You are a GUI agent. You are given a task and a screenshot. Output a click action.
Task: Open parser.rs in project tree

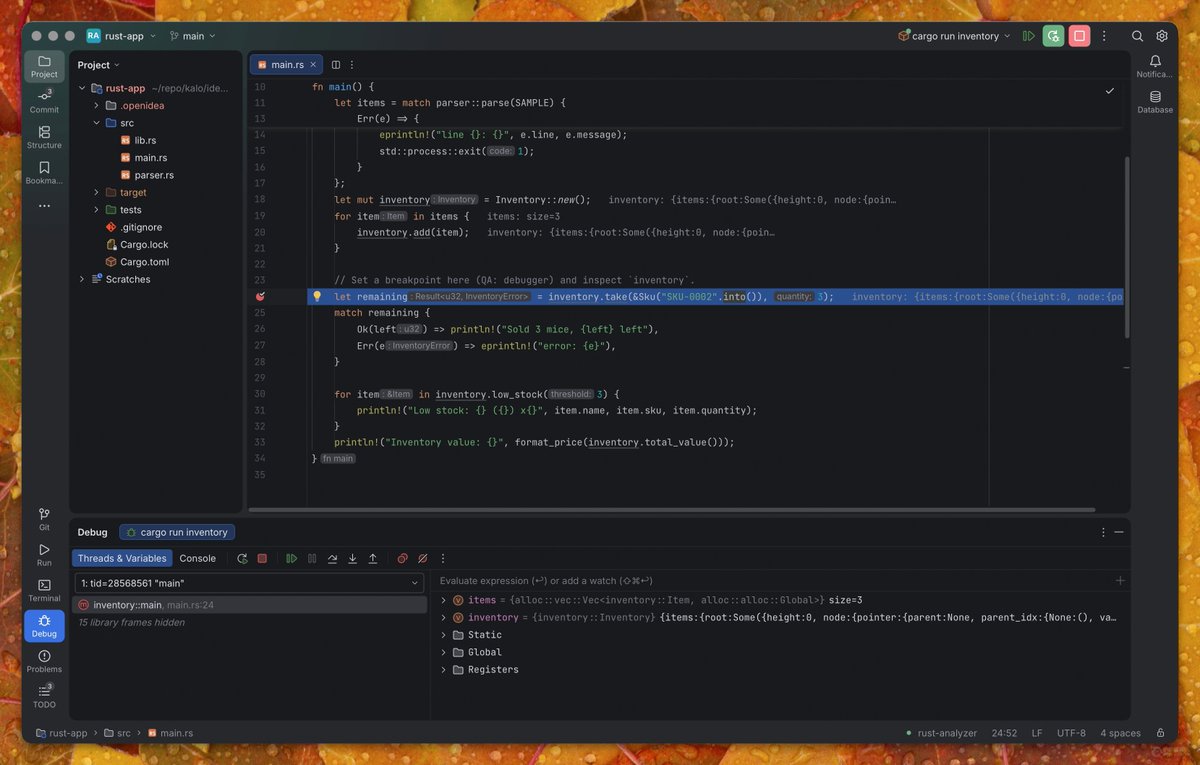(x=154, y=175)
